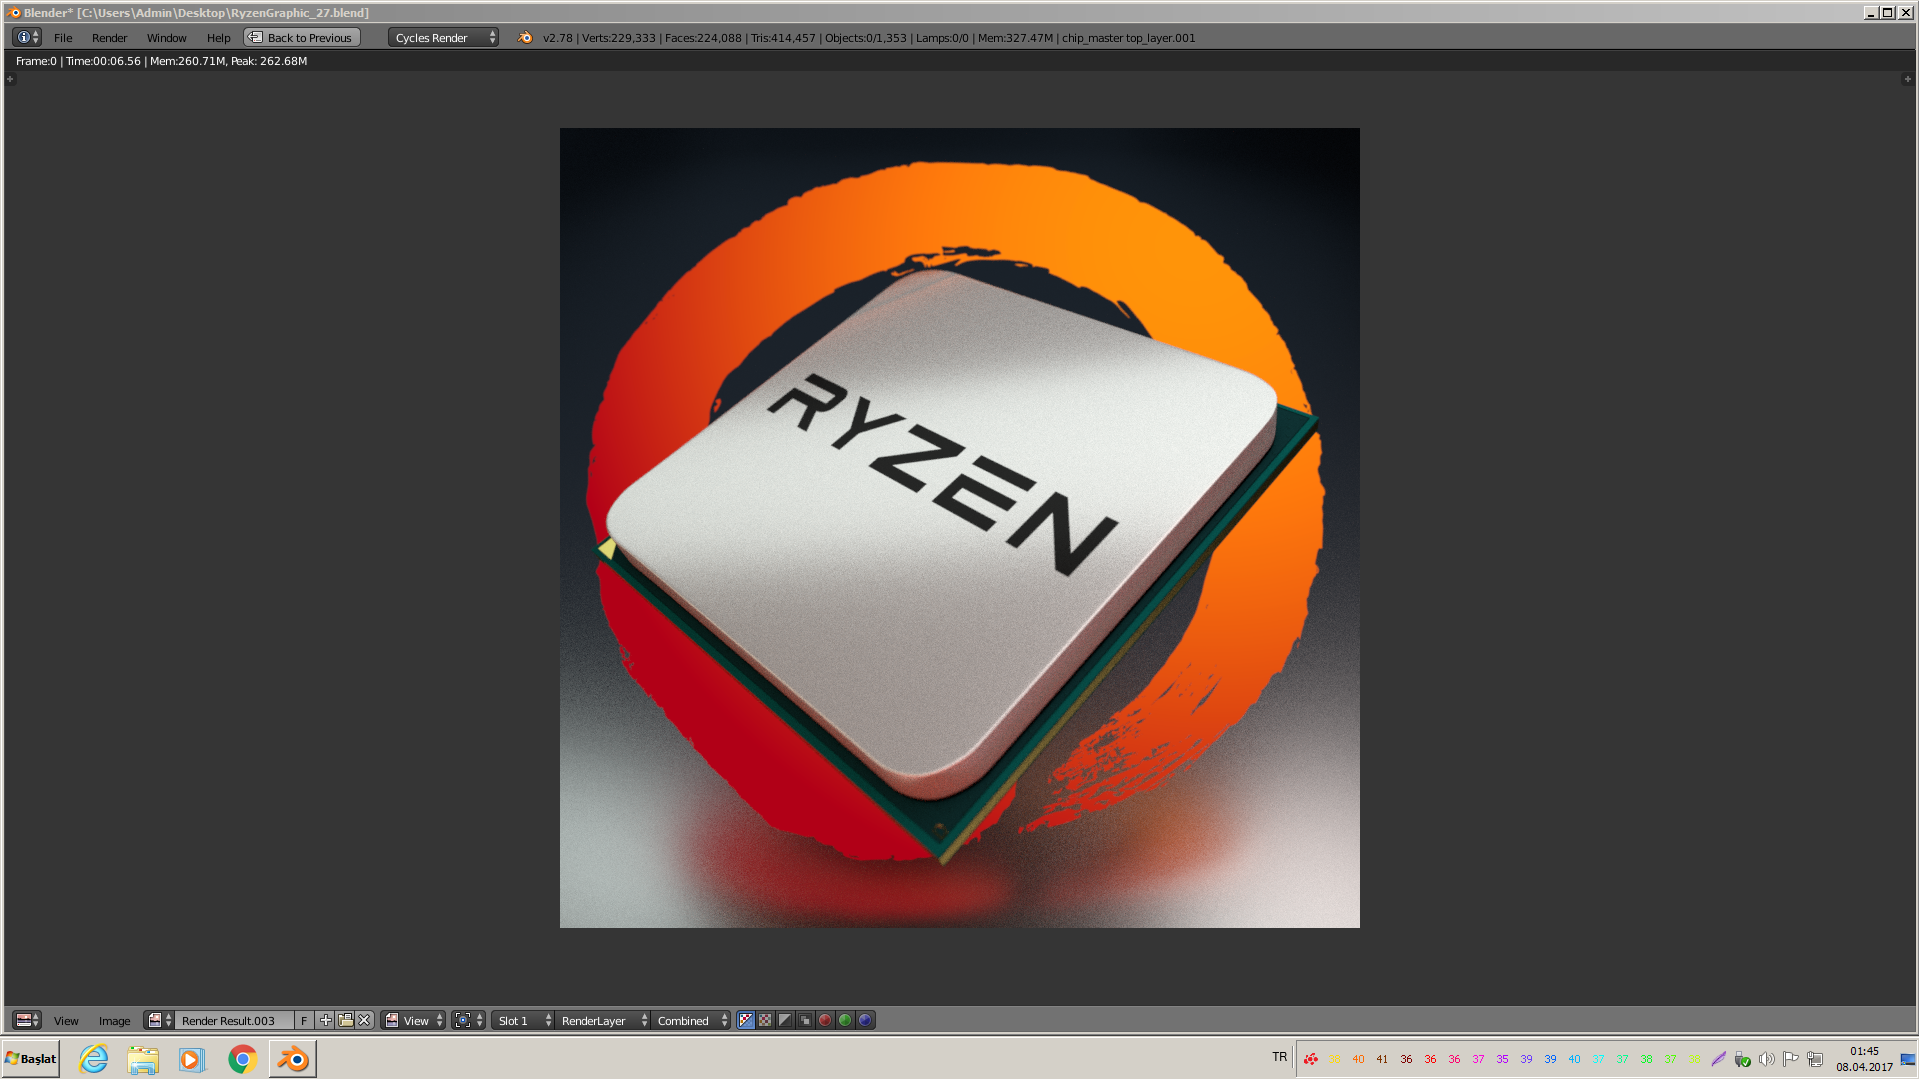
Task: Launch Internet Explorer from taskbar
Action: click(x=94, y=1058)
